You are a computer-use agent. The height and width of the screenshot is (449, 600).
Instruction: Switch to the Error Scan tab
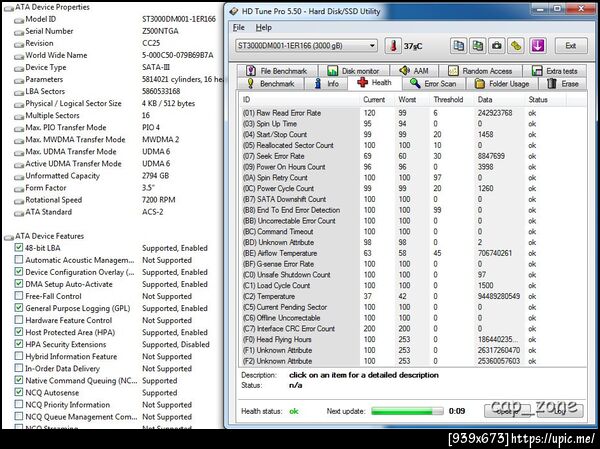[434, 83]
